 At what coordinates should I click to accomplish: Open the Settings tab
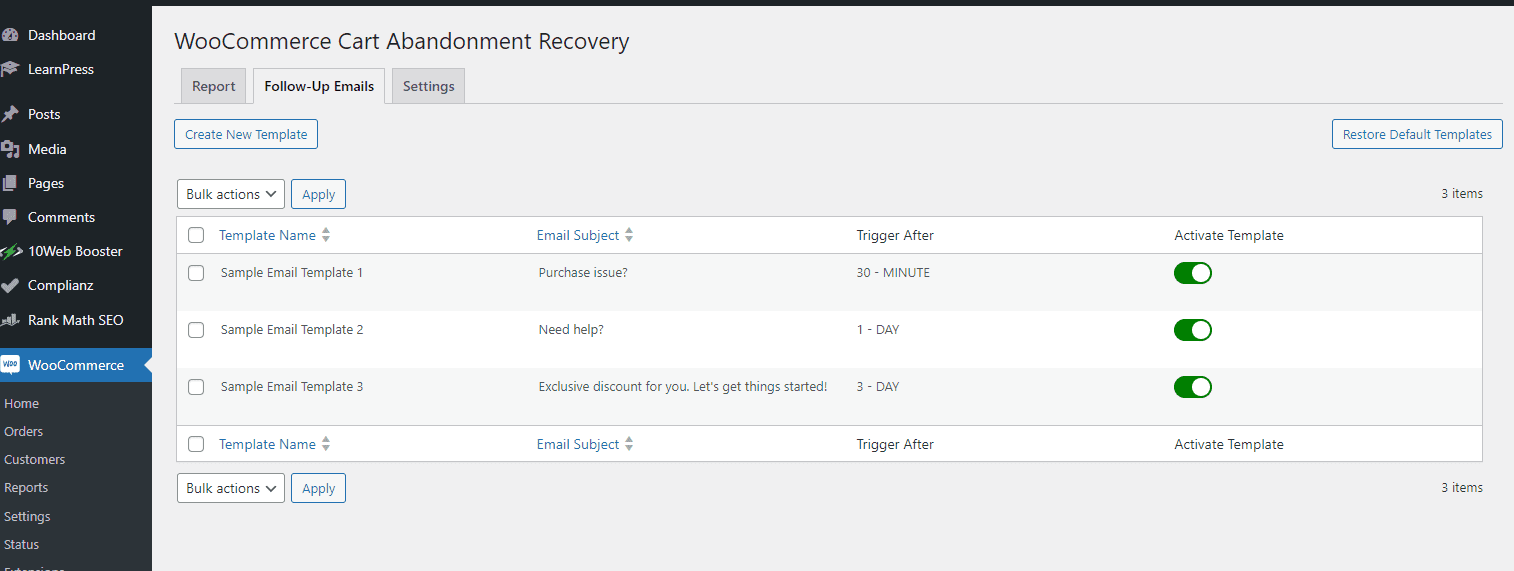click(x=428, y=86)
